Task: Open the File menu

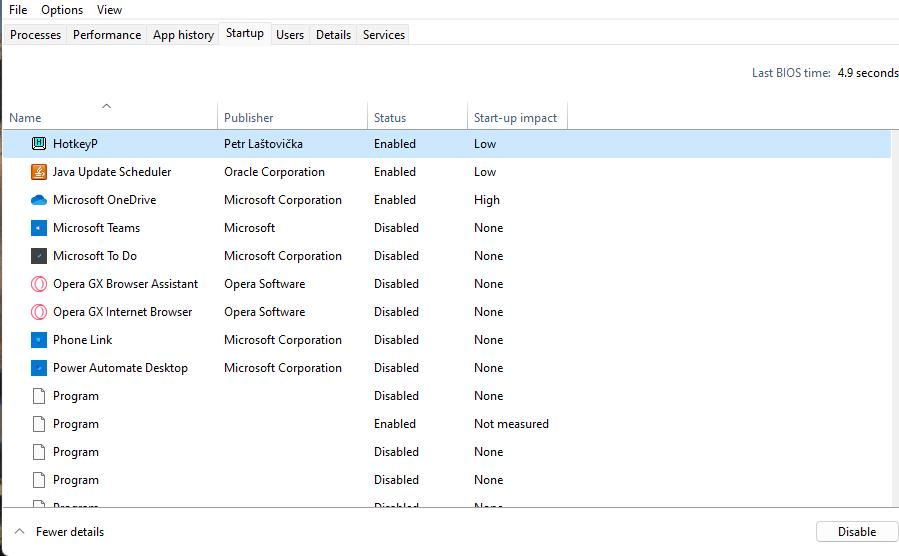Action: coord(18,10)
